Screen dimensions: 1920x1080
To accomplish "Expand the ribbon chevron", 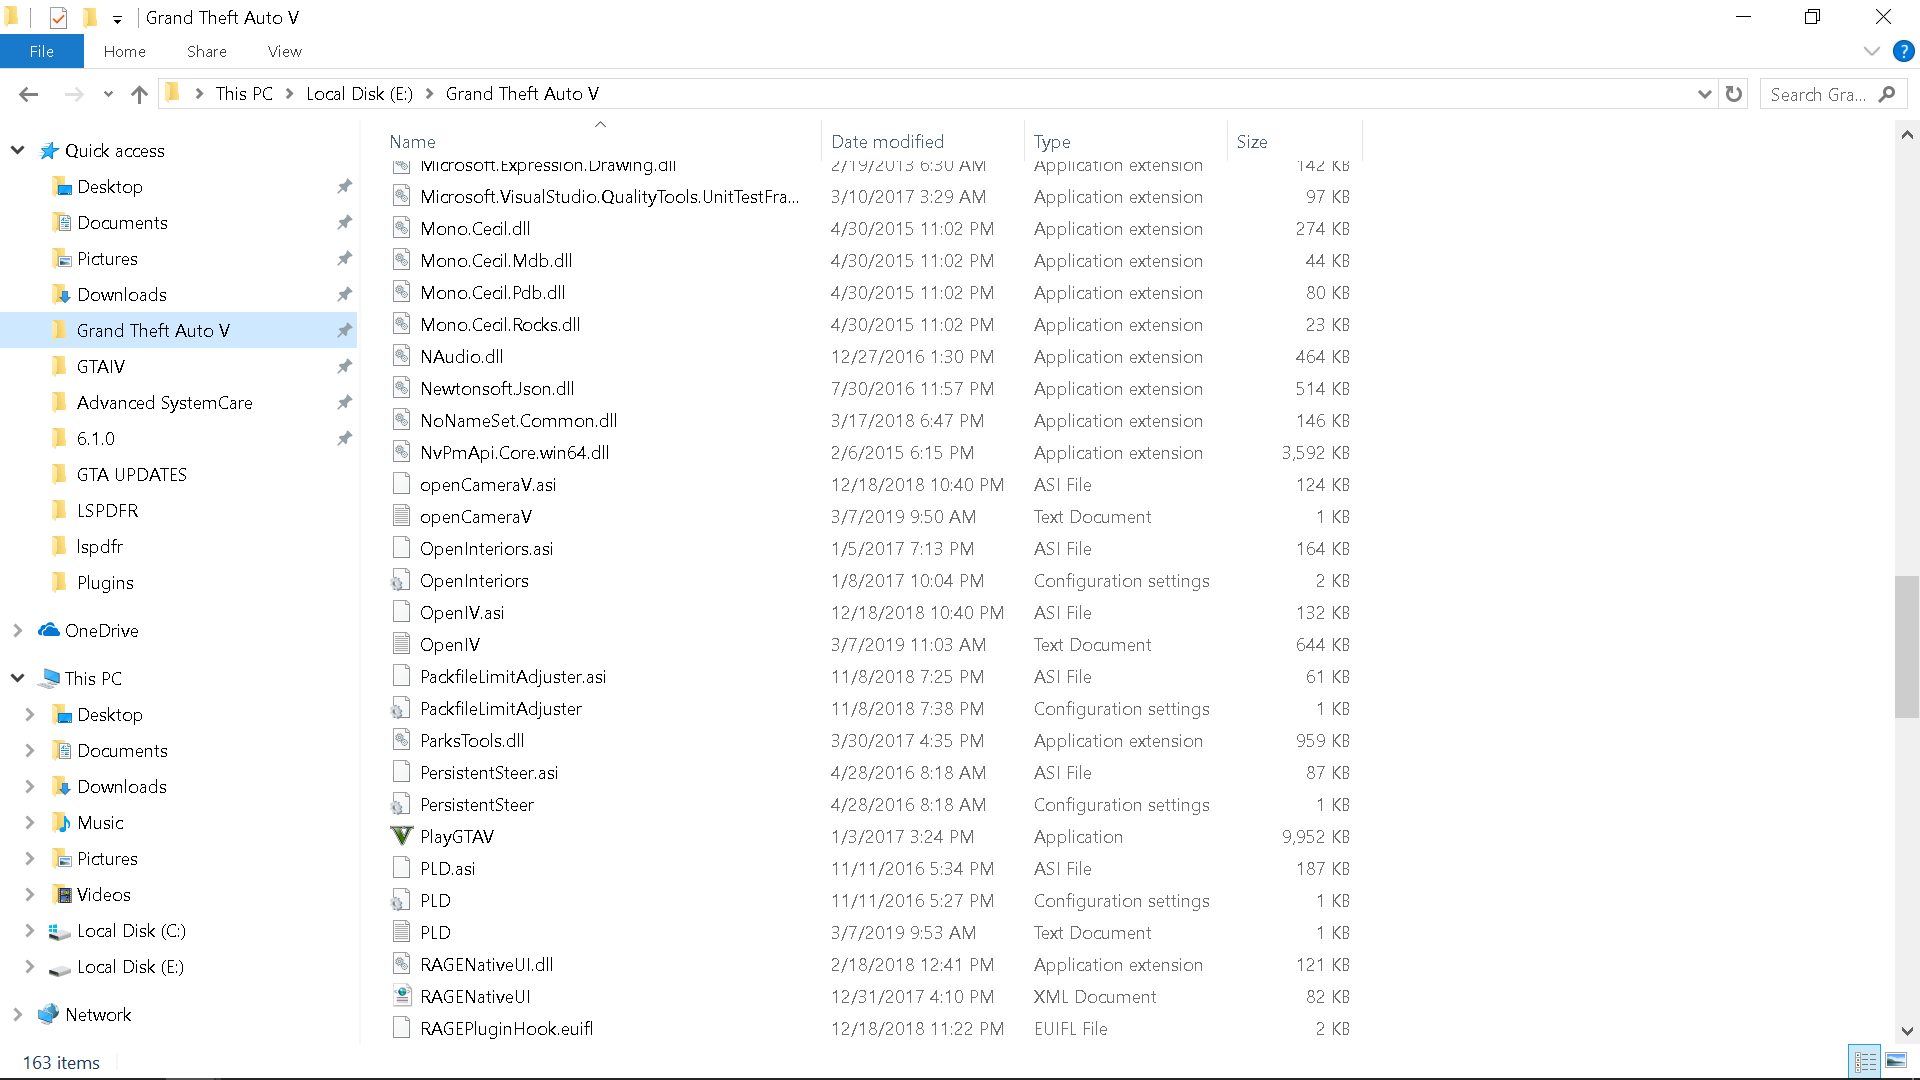I will [x=1871, y=51].
